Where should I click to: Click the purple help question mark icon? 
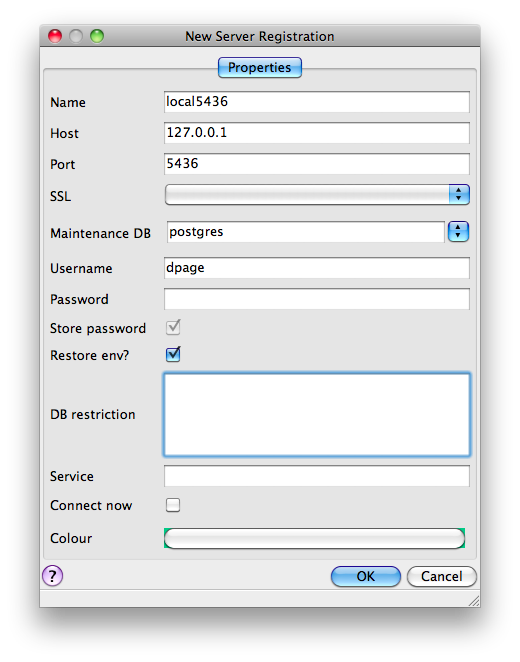[52, 576]
